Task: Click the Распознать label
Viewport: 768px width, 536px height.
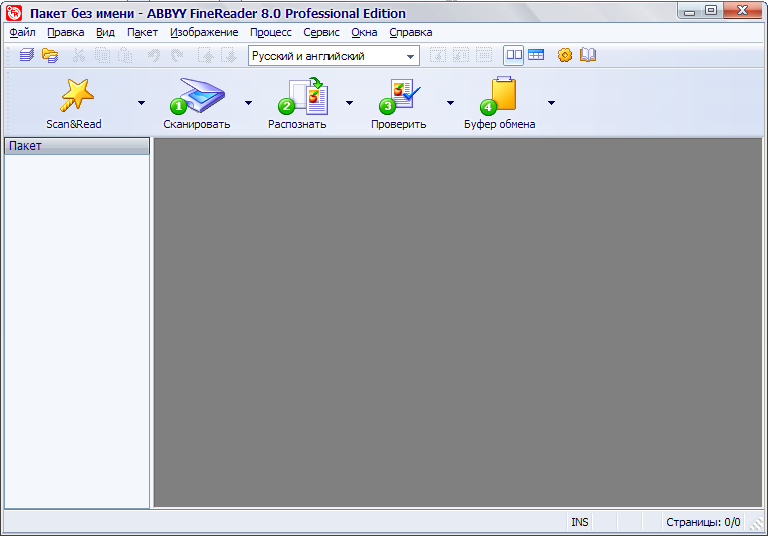Action: coord(297,124)
